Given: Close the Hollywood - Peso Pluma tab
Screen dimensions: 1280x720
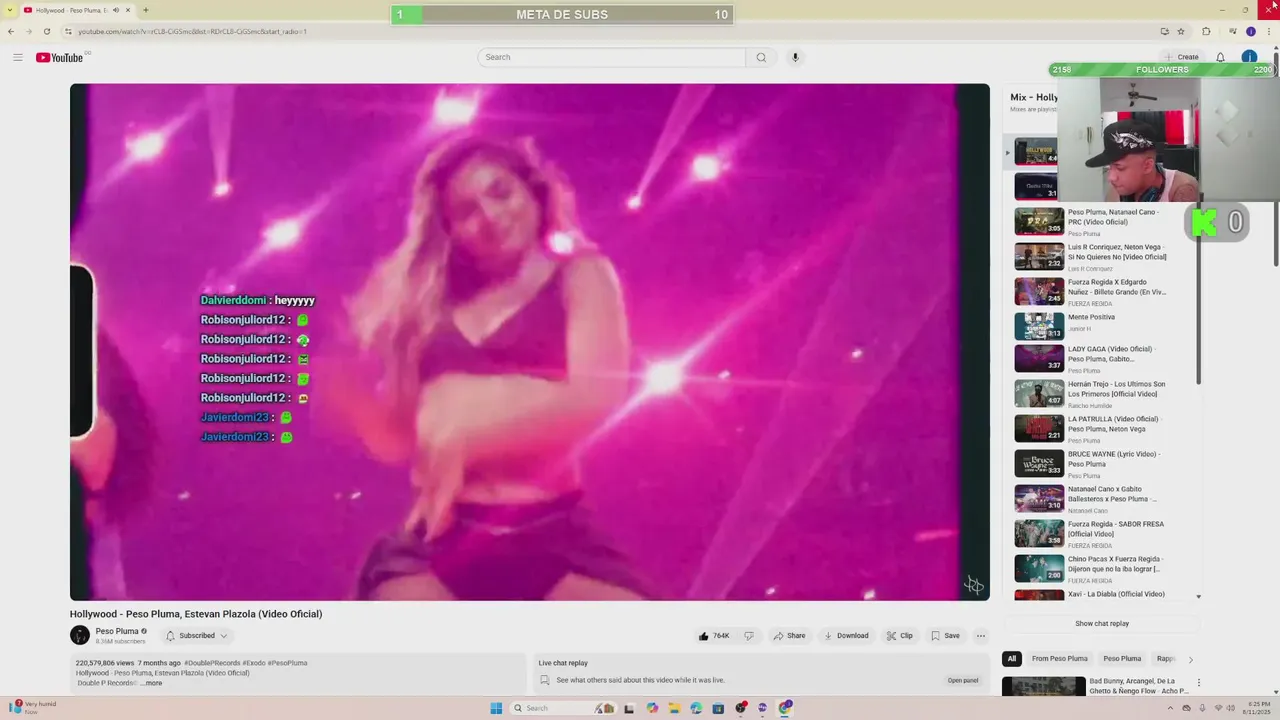Looking at the screenshot, I should click(128, 10).
